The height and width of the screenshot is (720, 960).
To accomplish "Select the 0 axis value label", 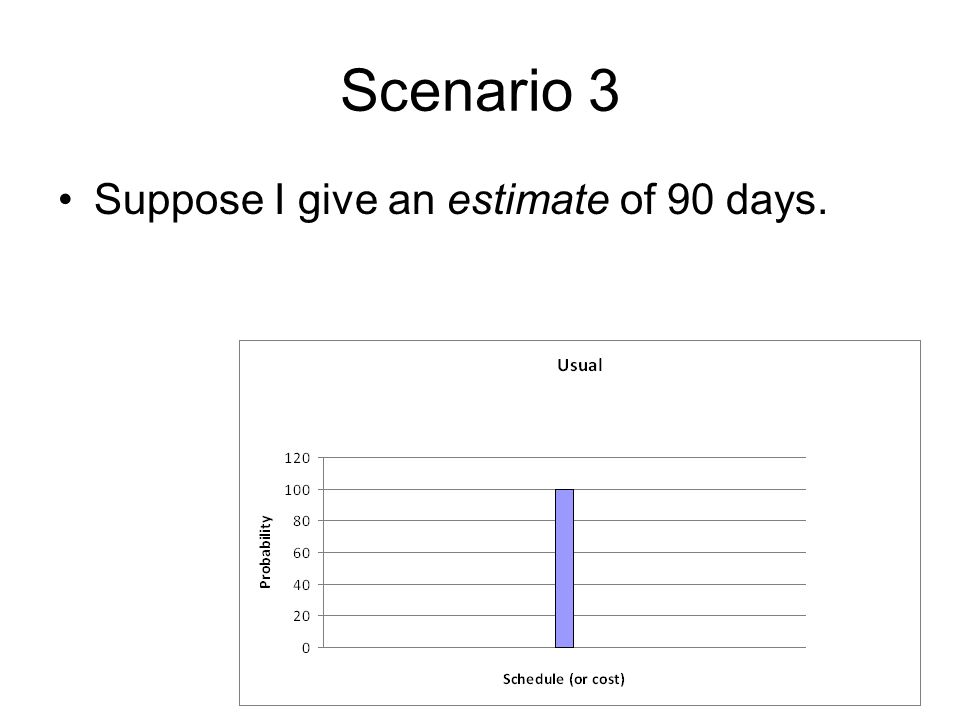I will [306, 648].
